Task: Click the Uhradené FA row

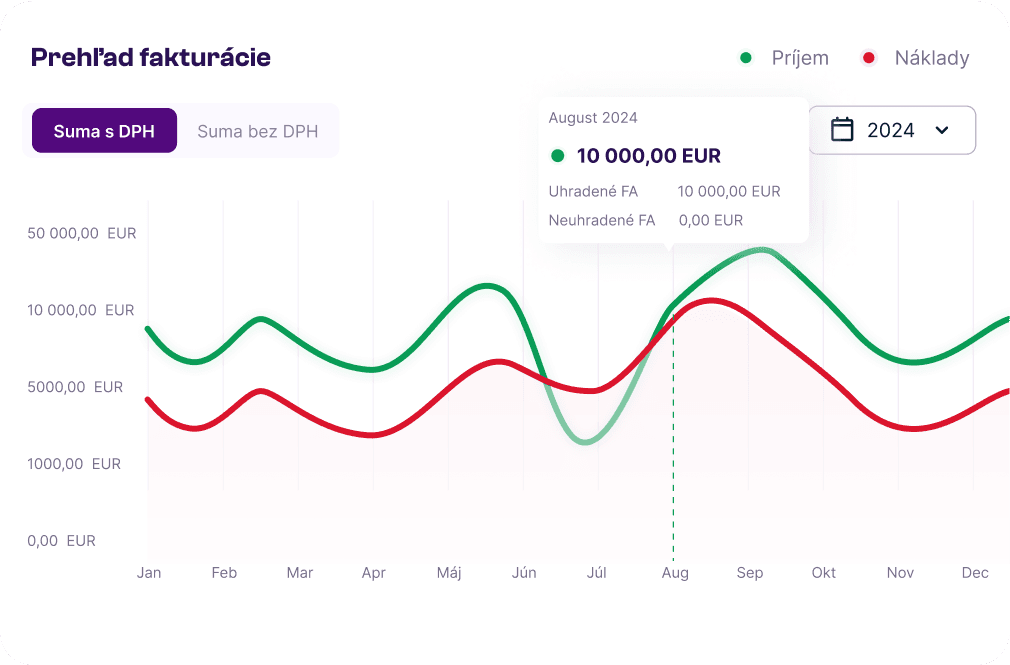Action: pyautogui.click(x=664, y=191)
